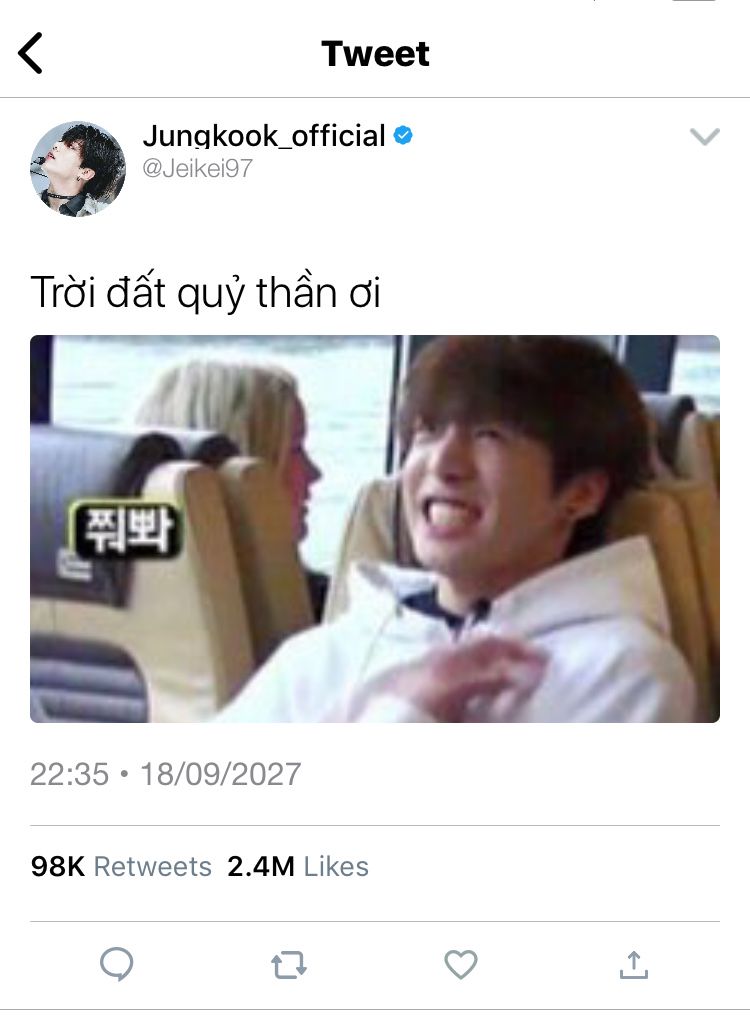Tap the blue verified badge
Image resolution: width=750 pixels, height=1027 pixels.
point(403,135)
